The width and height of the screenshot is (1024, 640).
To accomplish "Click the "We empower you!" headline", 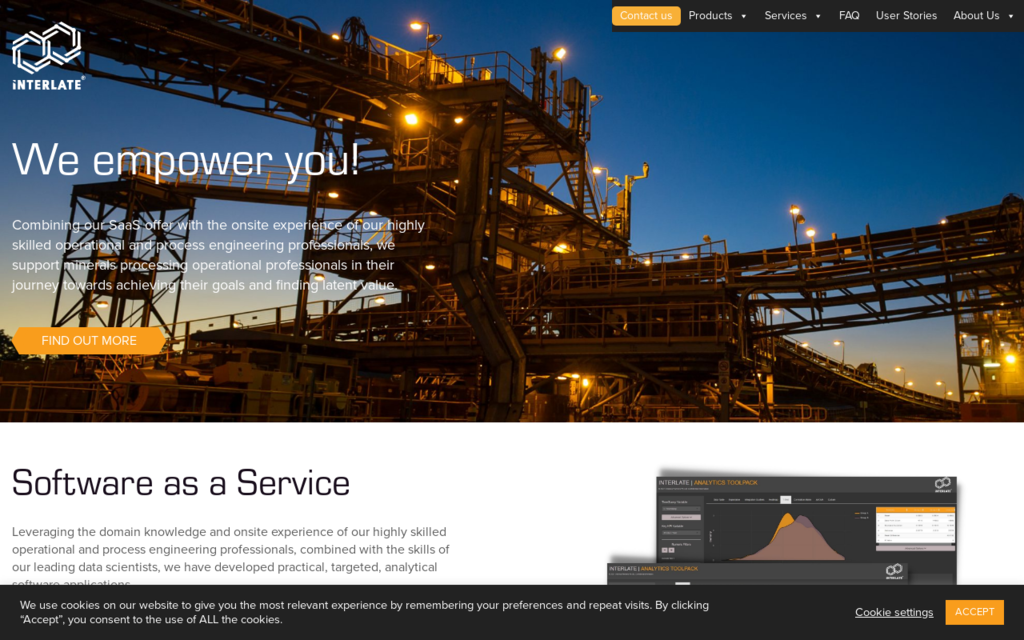I will [186, 160].
